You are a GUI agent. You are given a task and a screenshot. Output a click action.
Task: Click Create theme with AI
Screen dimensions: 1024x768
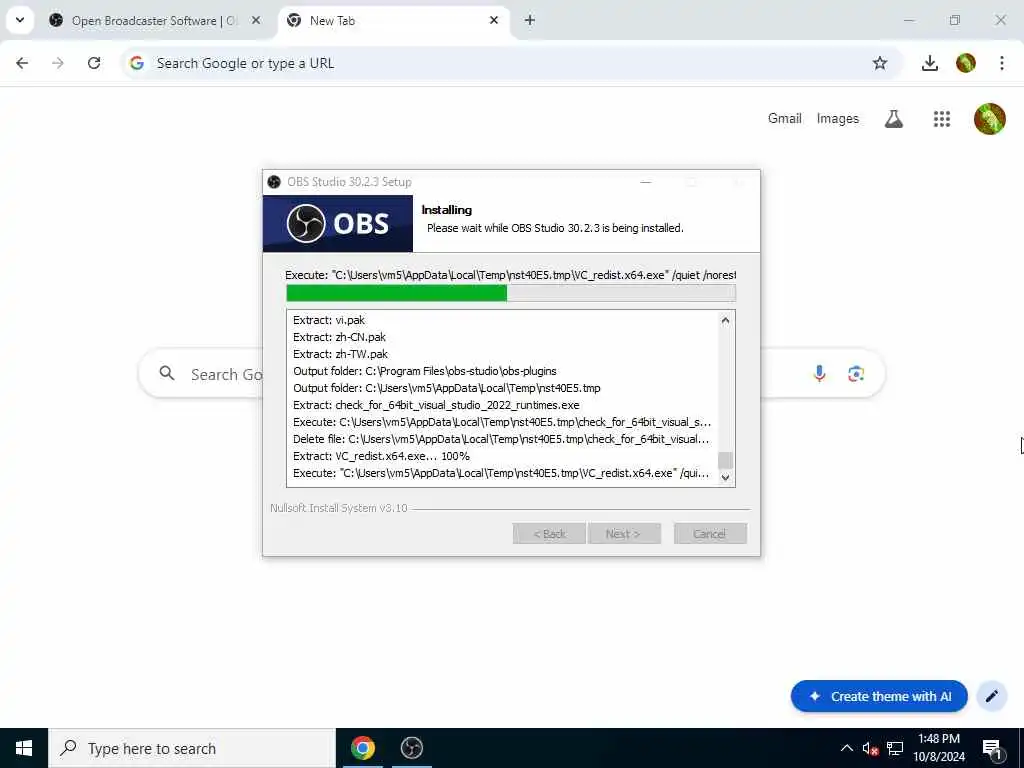(x=879, y=696)
